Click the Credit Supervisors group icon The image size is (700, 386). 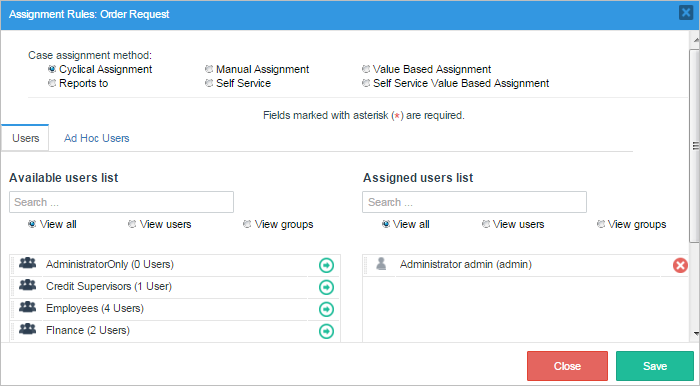pos(27,286)
